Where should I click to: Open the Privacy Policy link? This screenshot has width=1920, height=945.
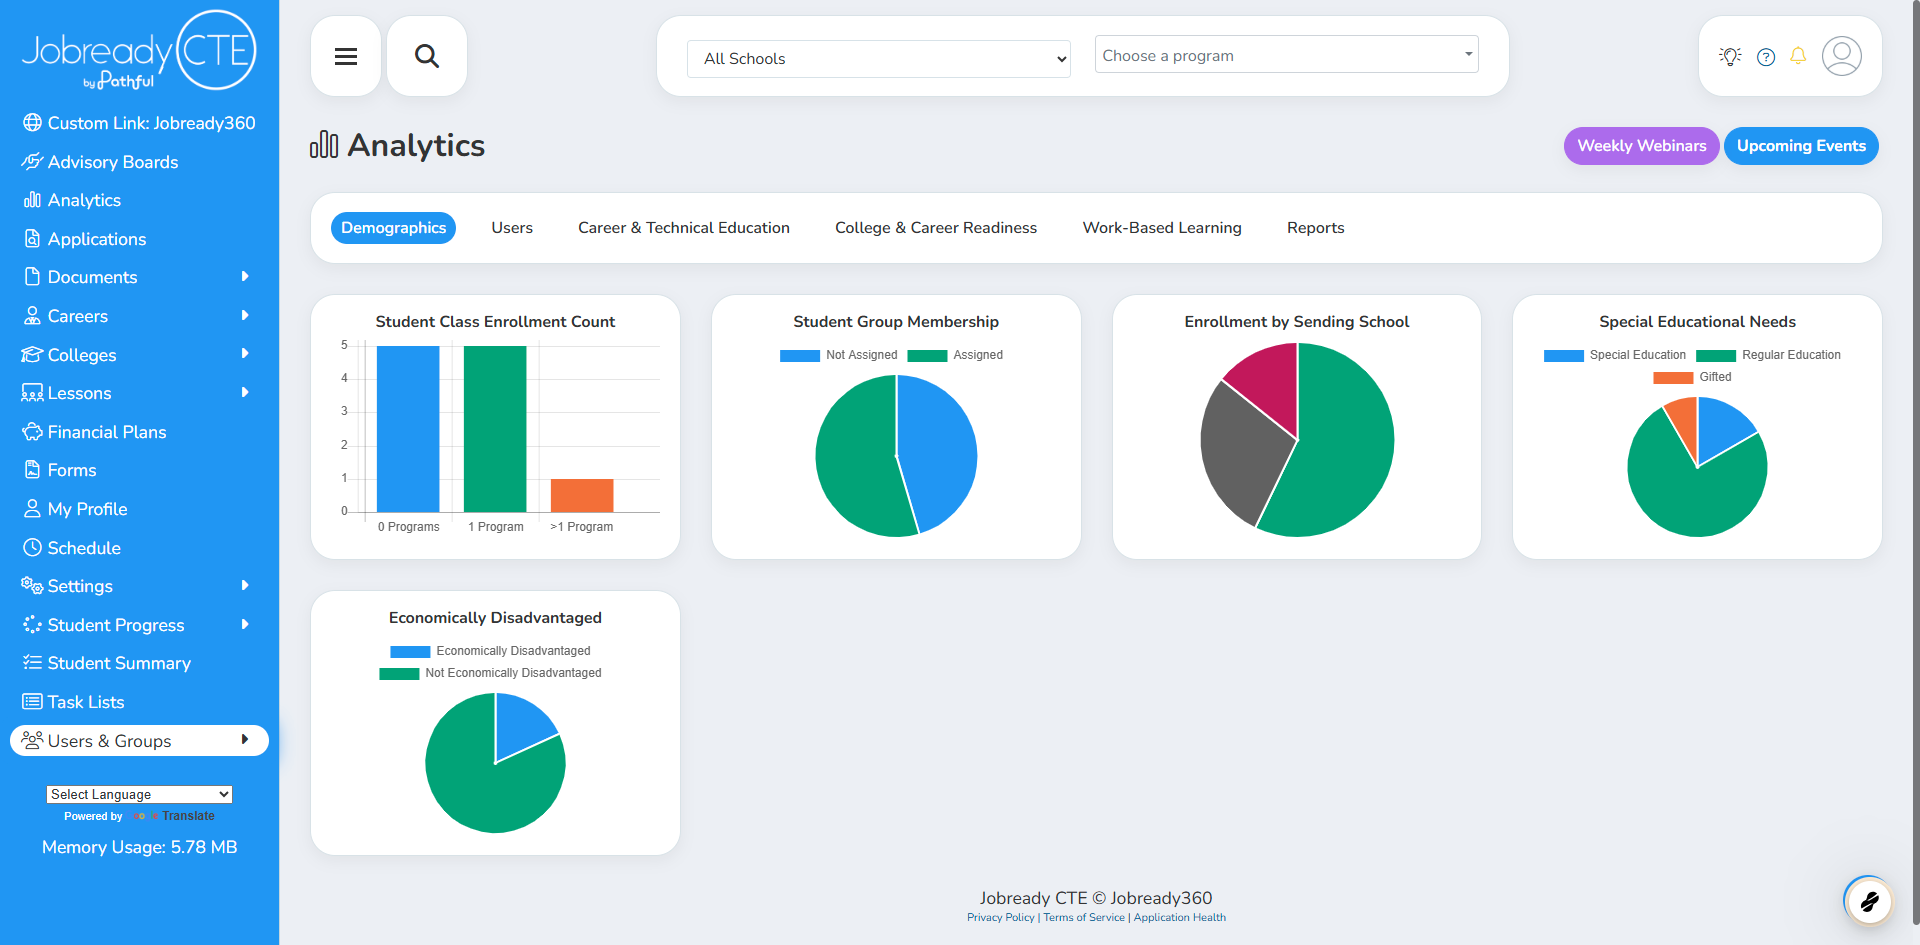click(1000, 918)
